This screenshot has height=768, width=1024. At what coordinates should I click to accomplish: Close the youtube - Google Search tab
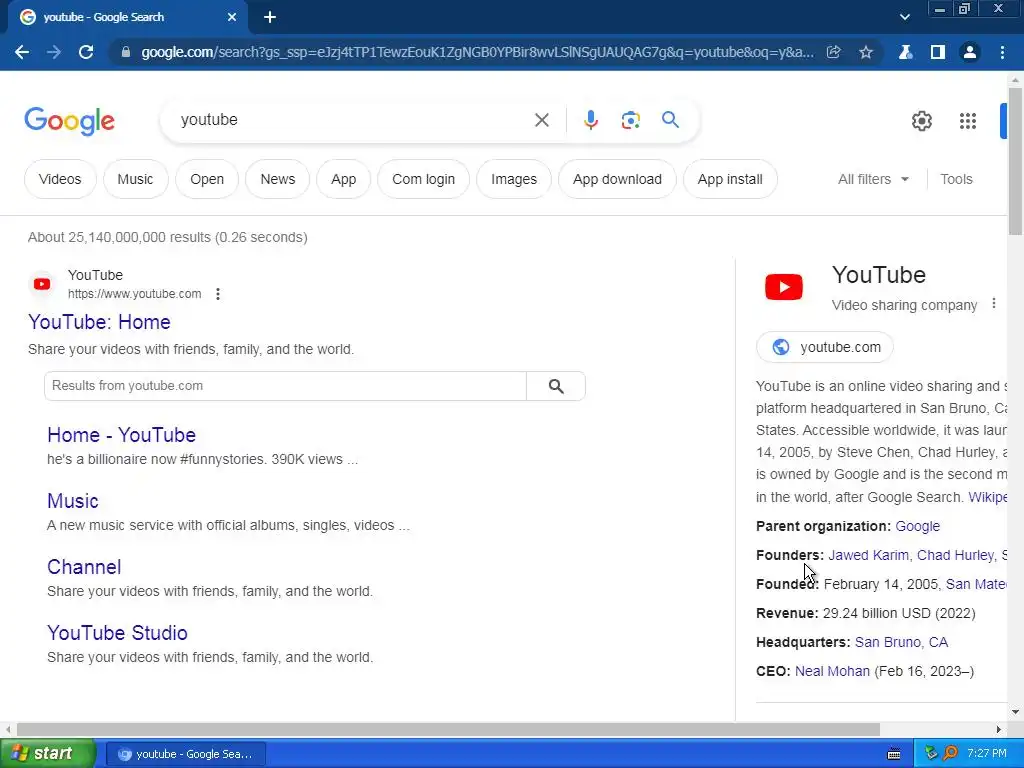point(232,18)
